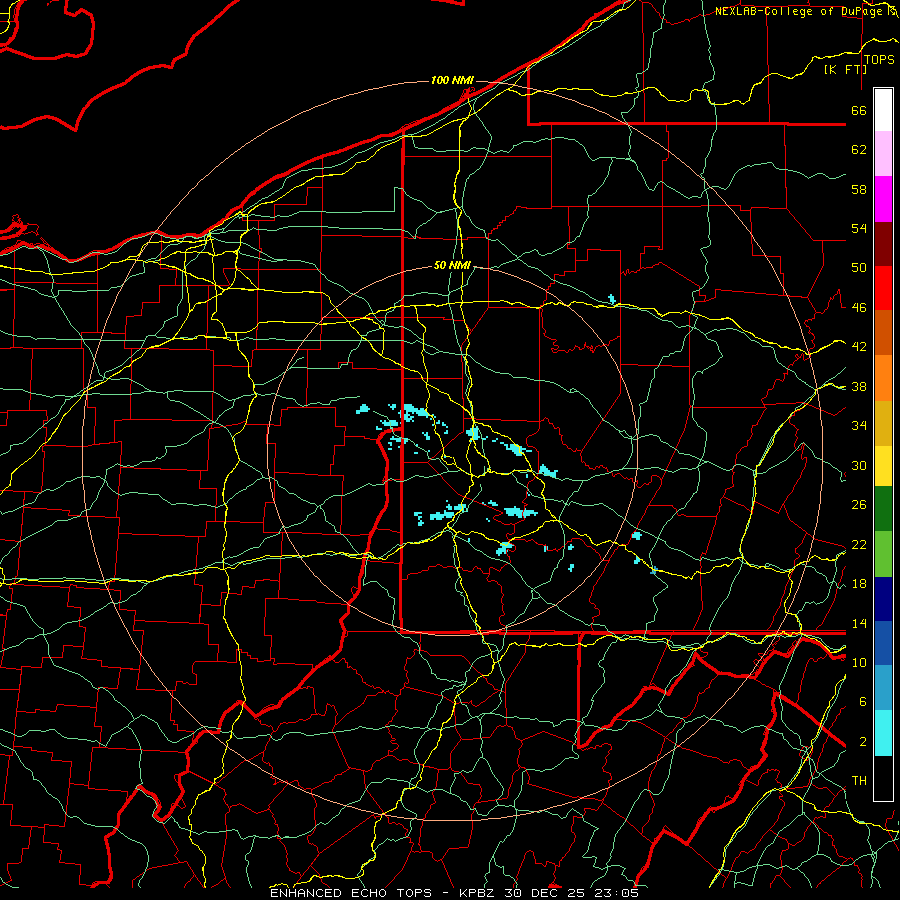Click the legend value 10
Screen dimensions: 900x900
point(859,662)
